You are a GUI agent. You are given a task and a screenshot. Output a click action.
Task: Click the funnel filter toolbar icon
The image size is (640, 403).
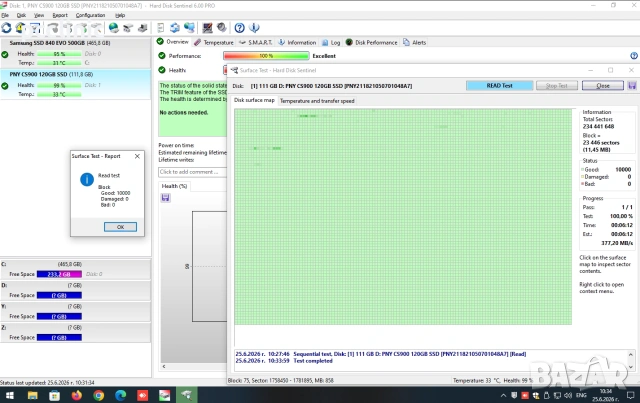coord(36,28)
